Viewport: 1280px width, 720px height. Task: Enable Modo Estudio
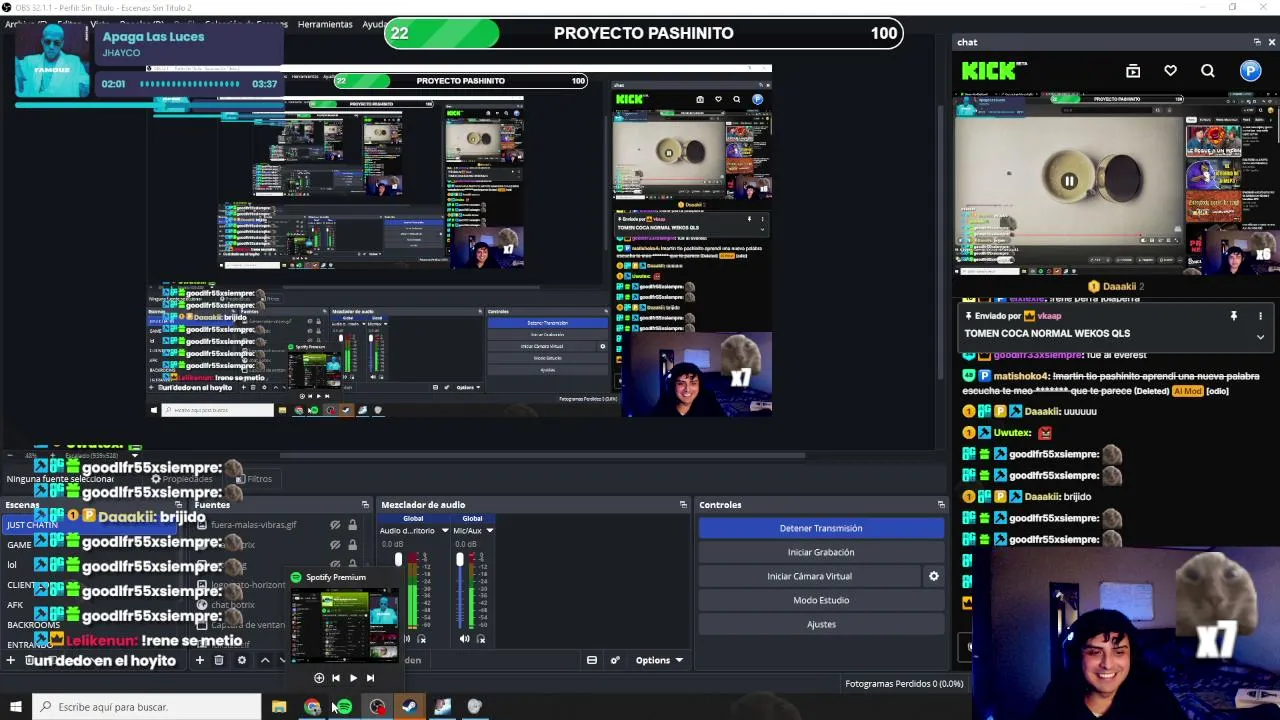pyautogui.click(x=821, y=600)
